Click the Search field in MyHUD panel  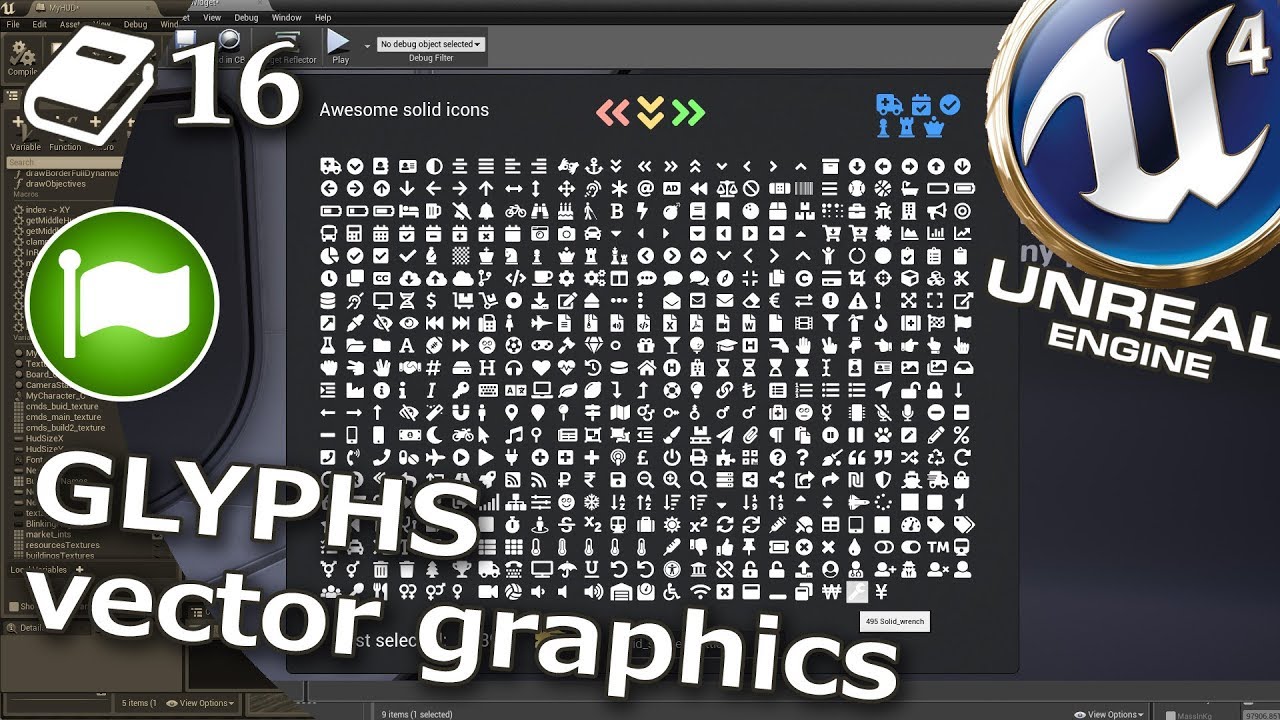(x=64, y=162)
